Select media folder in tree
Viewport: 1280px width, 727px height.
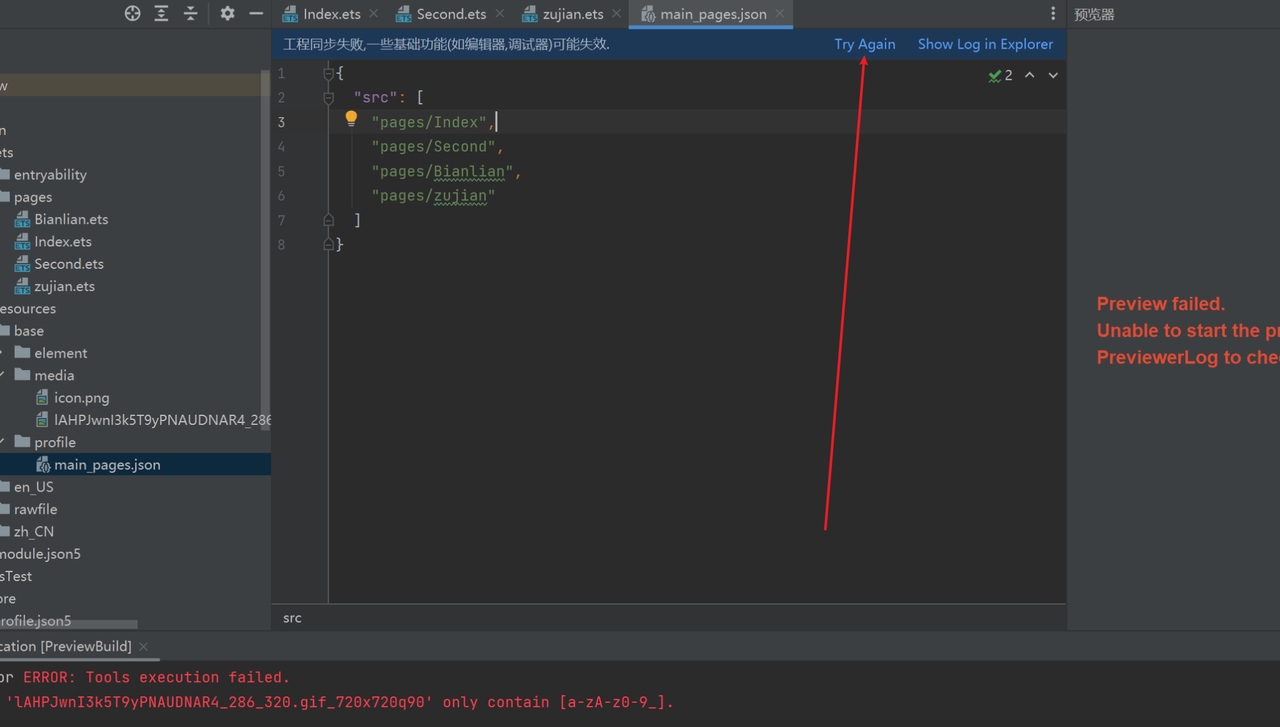point(54,375)
